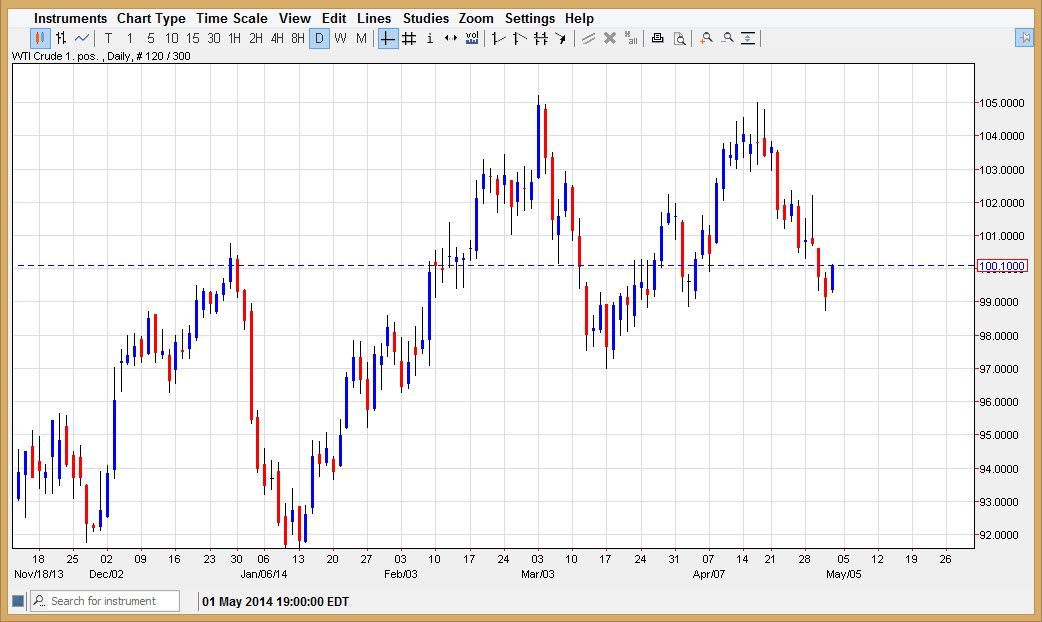Screen dimensions: 1042x622
Task: Delete all drawn lines with X-all icon
Action: click(x=629, y=38)
